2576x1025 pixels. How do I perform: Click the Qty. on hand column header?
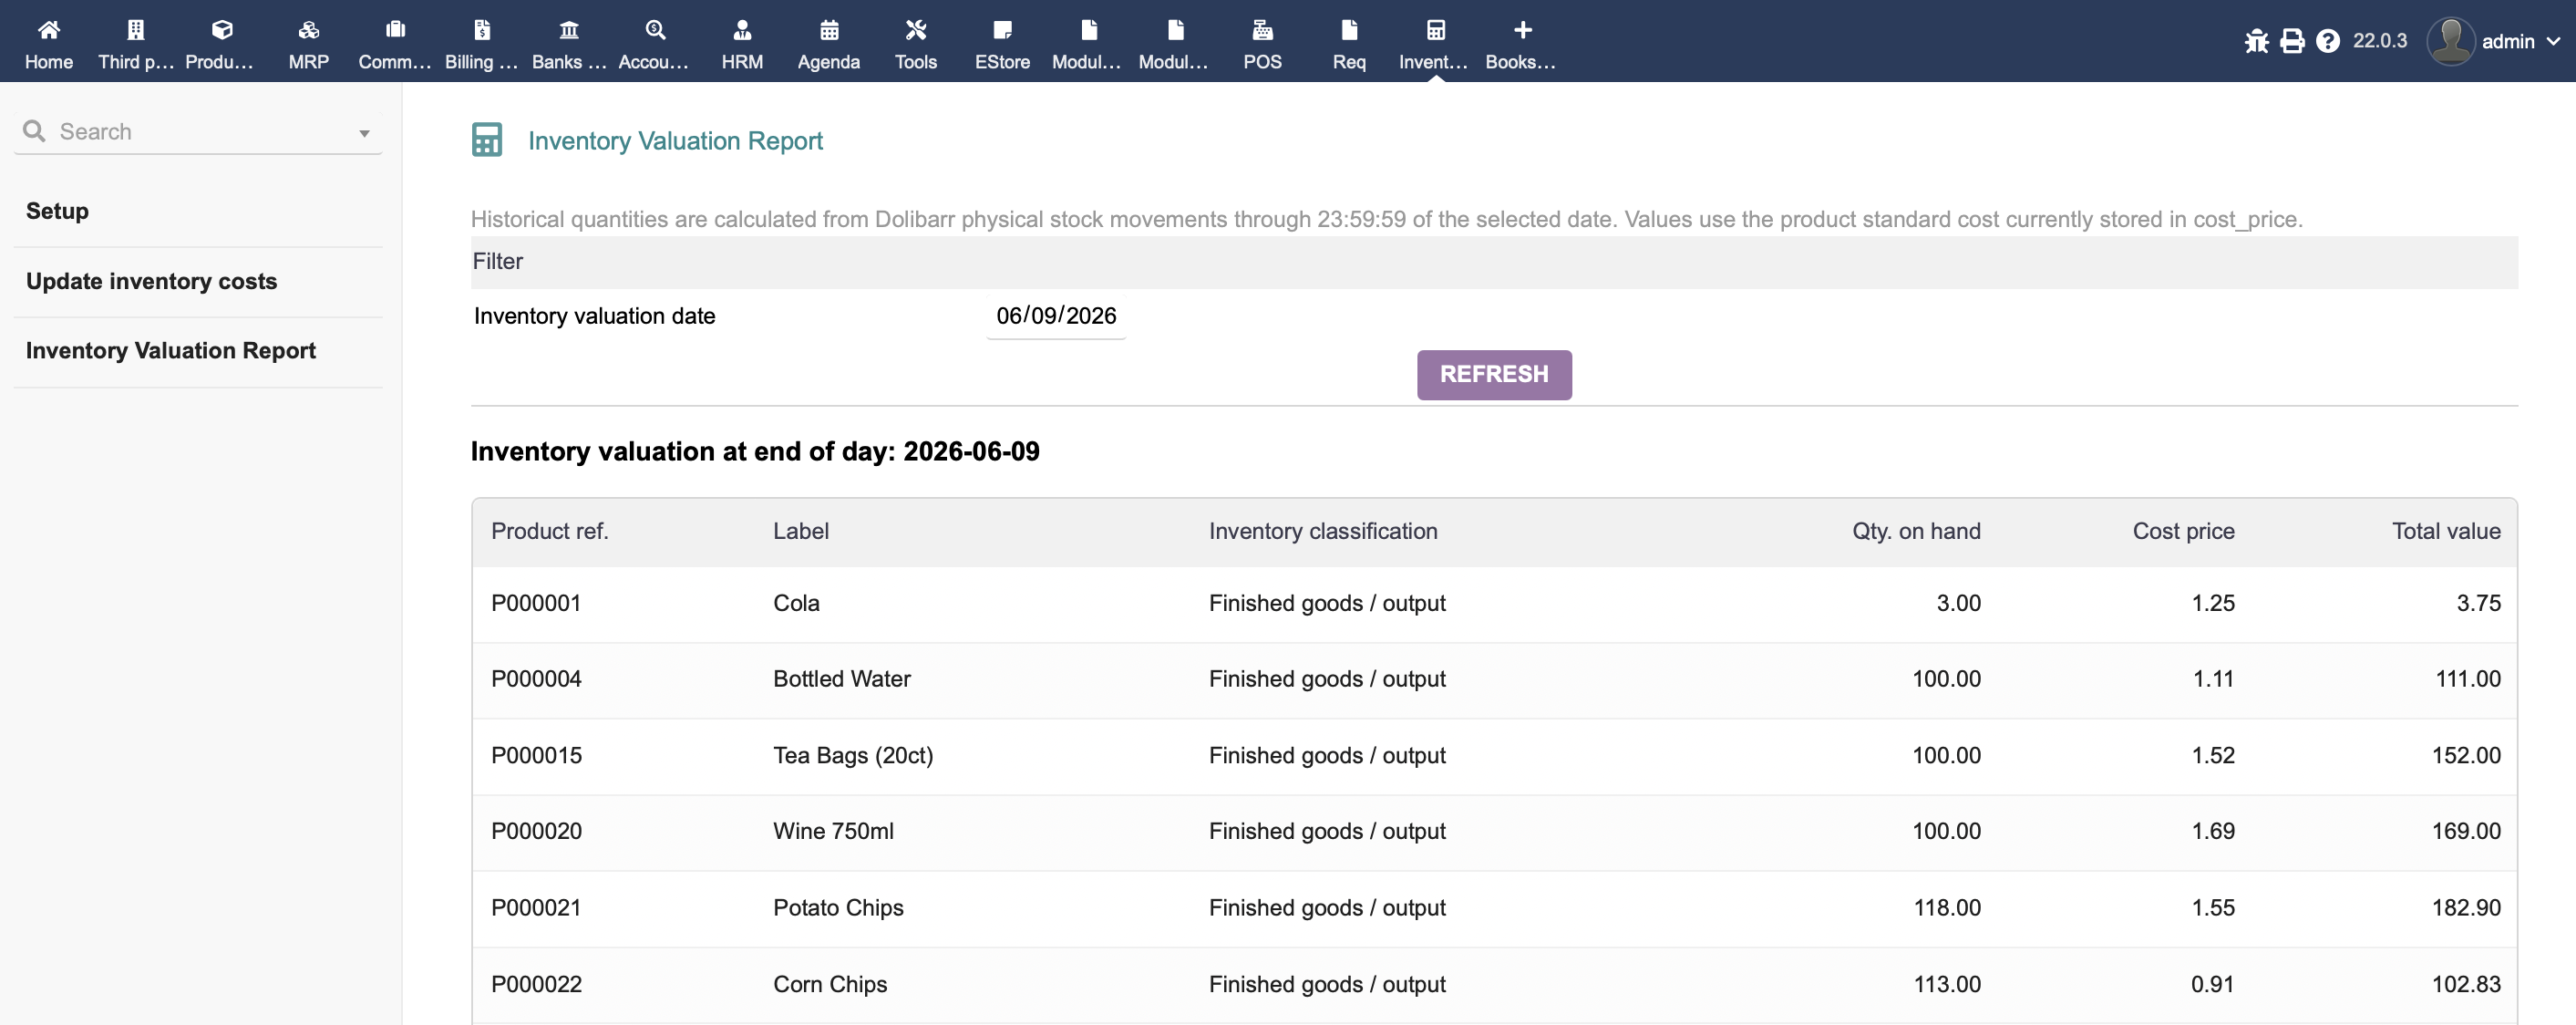click(1916, 531)
